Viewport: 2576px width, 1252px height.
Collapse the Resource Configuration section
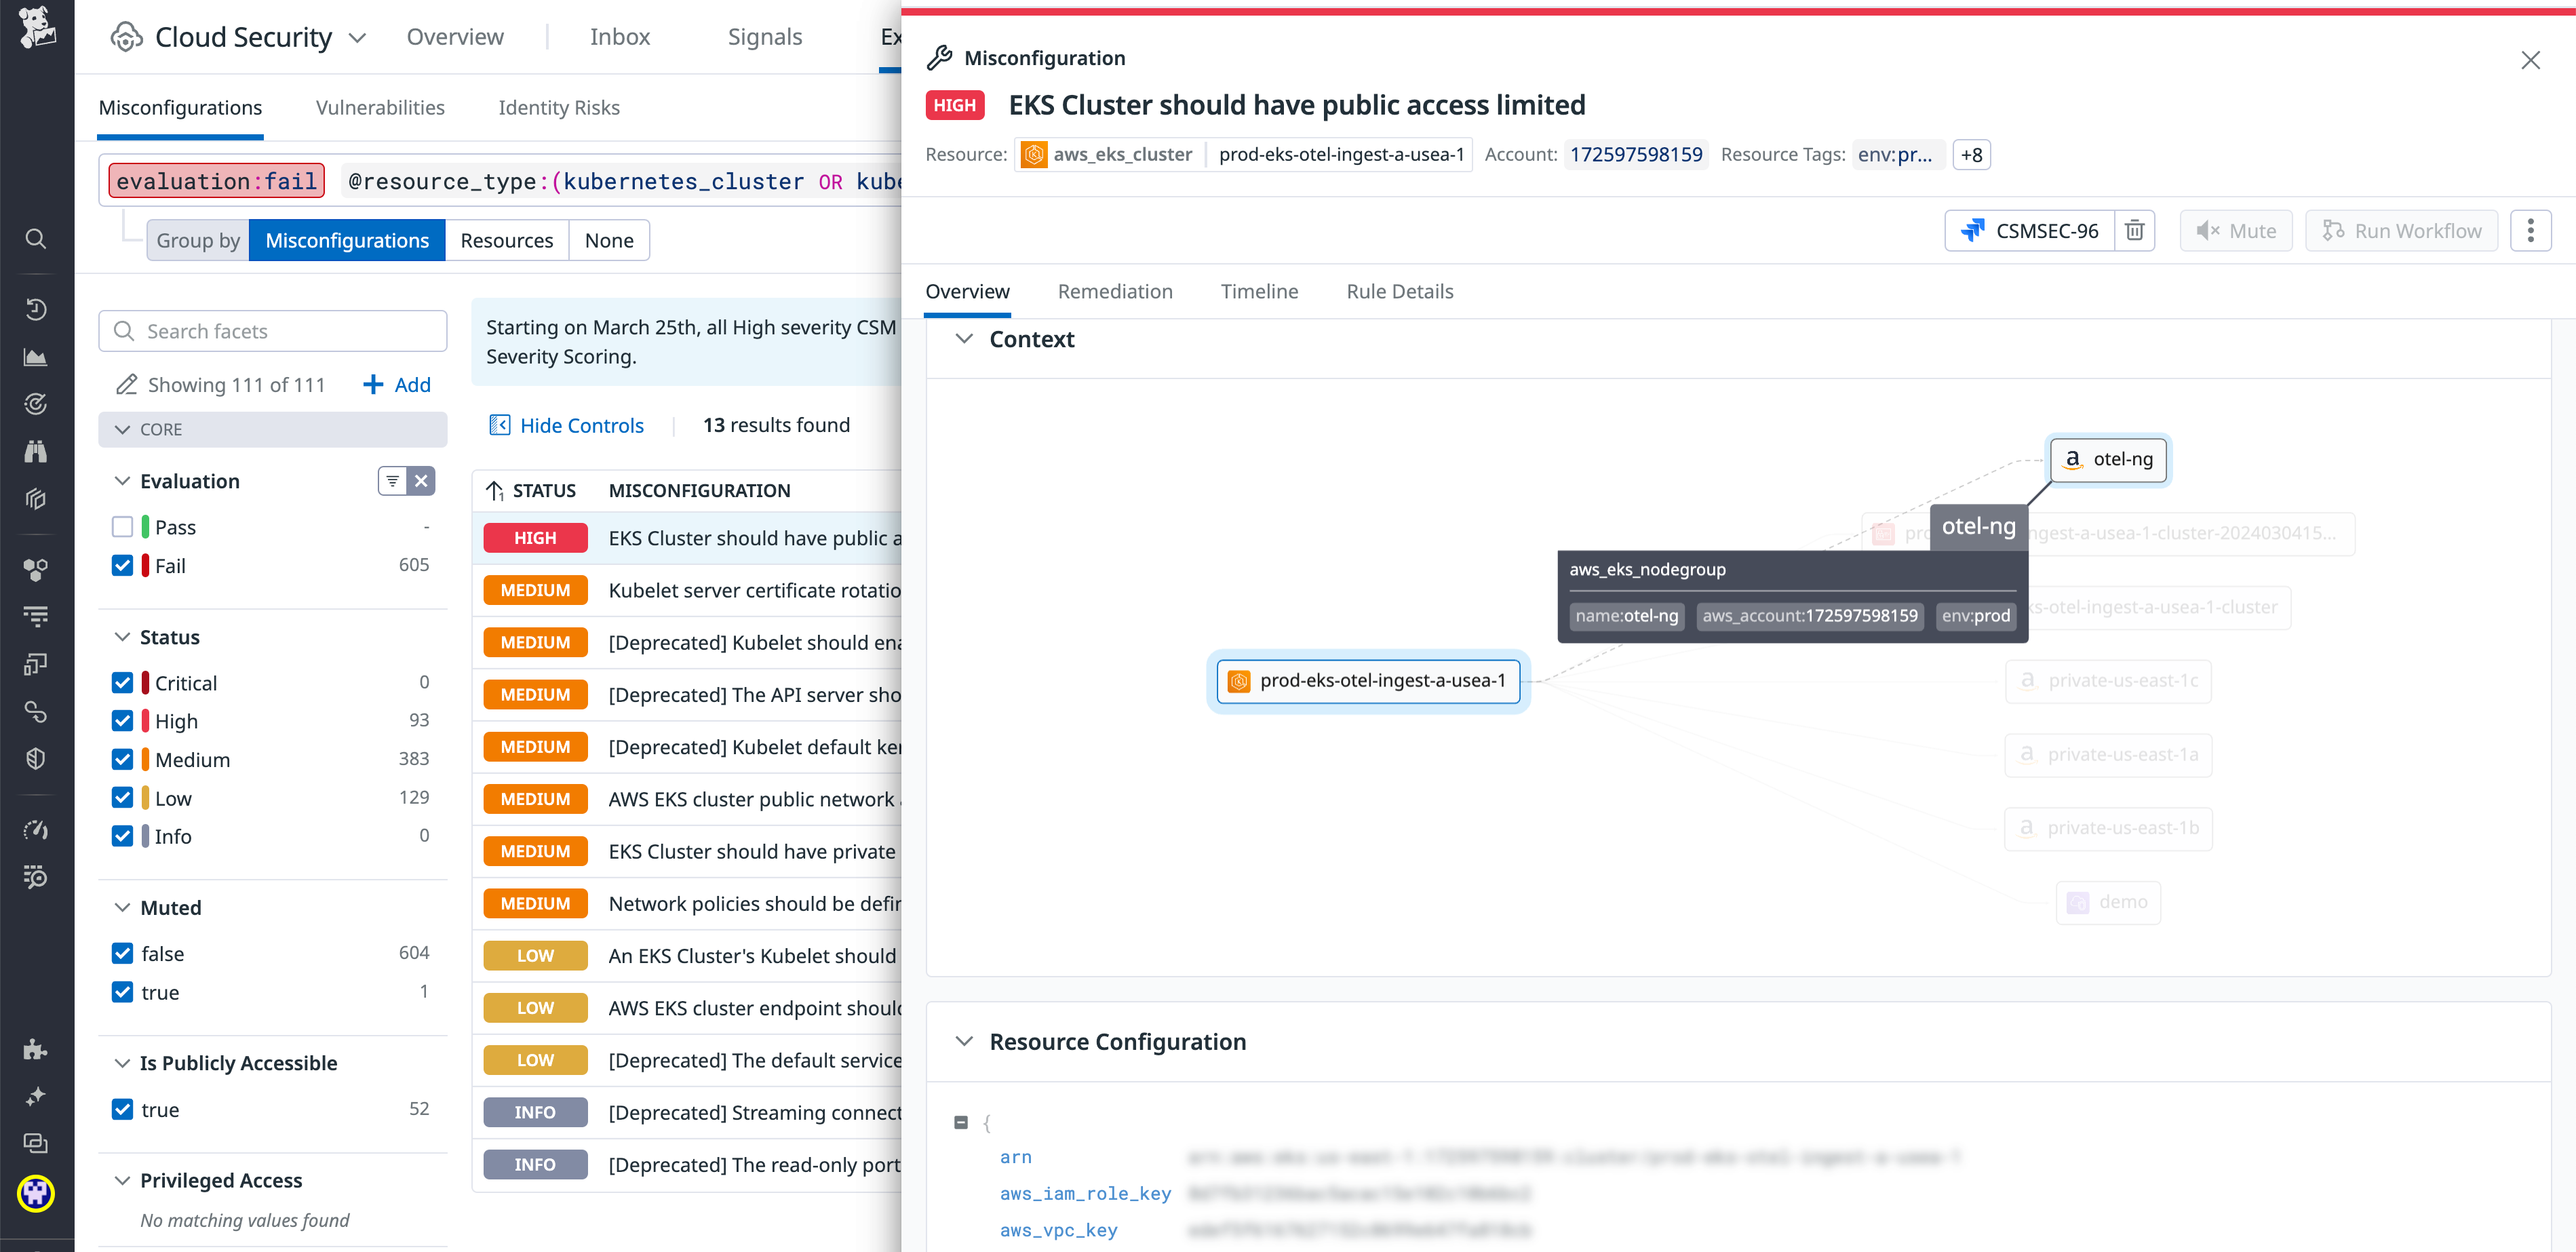pyautogui.click(x=965, y=1041)
